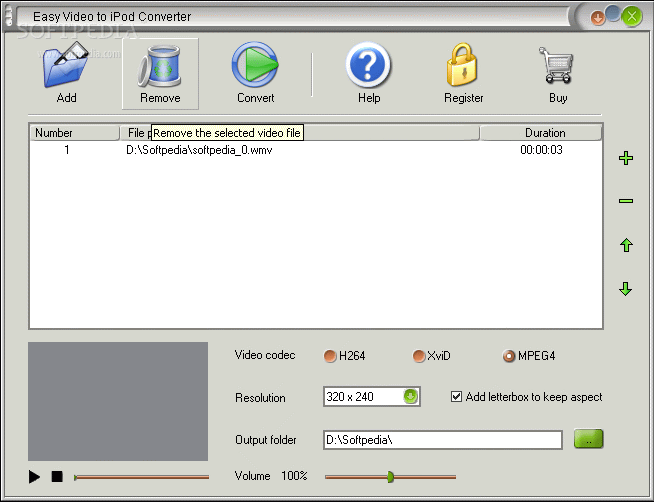Click row number 1 in the list
Viewport: 654px width, 502px height.
coord(67,150)
